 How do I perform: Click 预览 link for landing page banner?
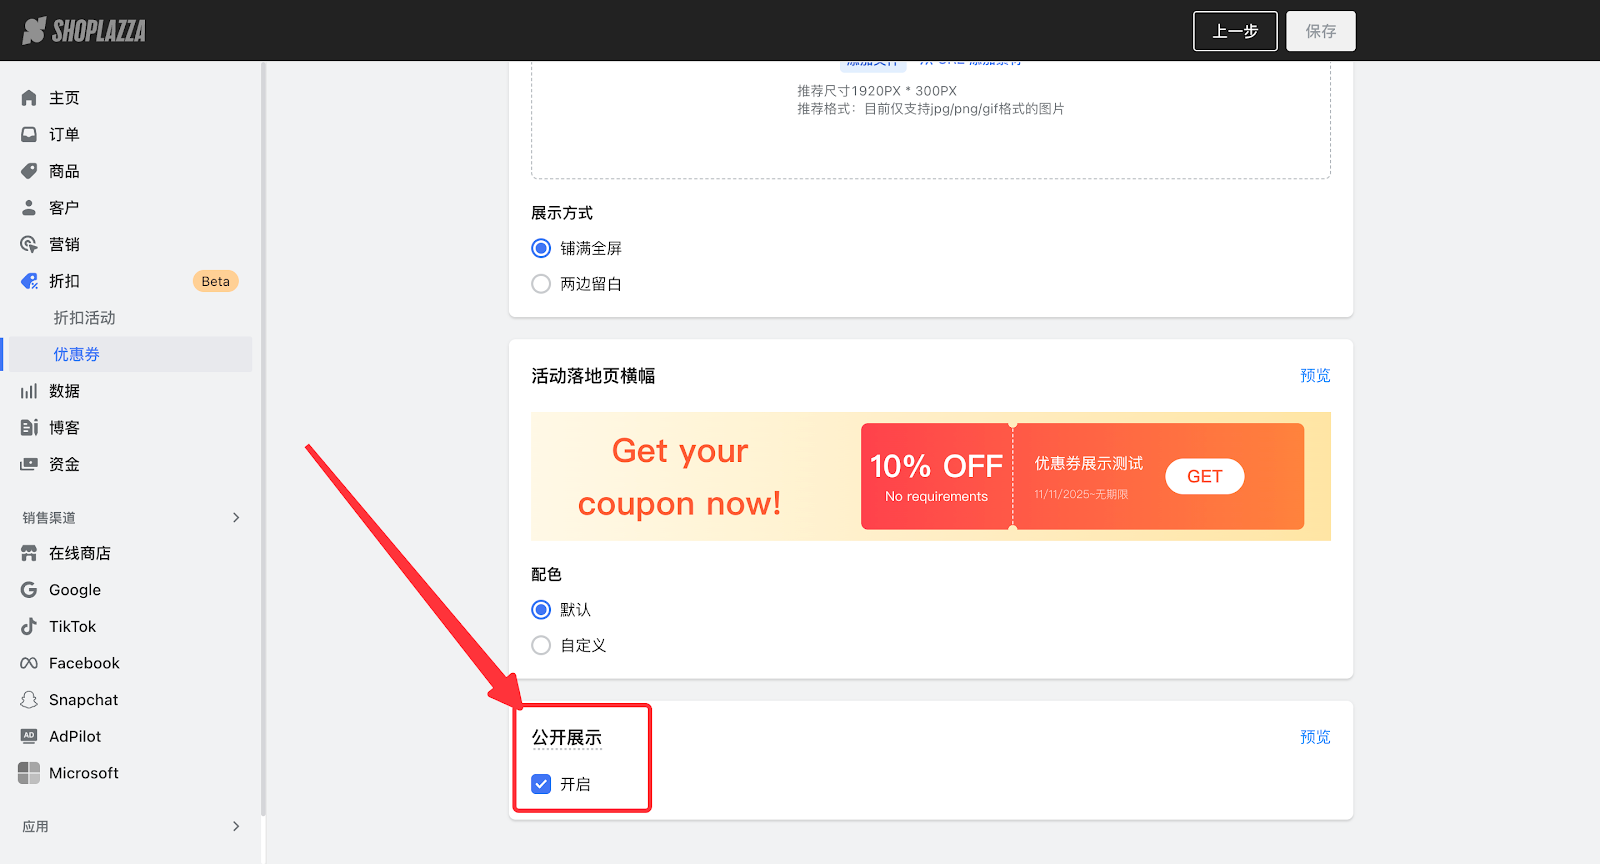pyautogui.click(x=1314, y=376)
